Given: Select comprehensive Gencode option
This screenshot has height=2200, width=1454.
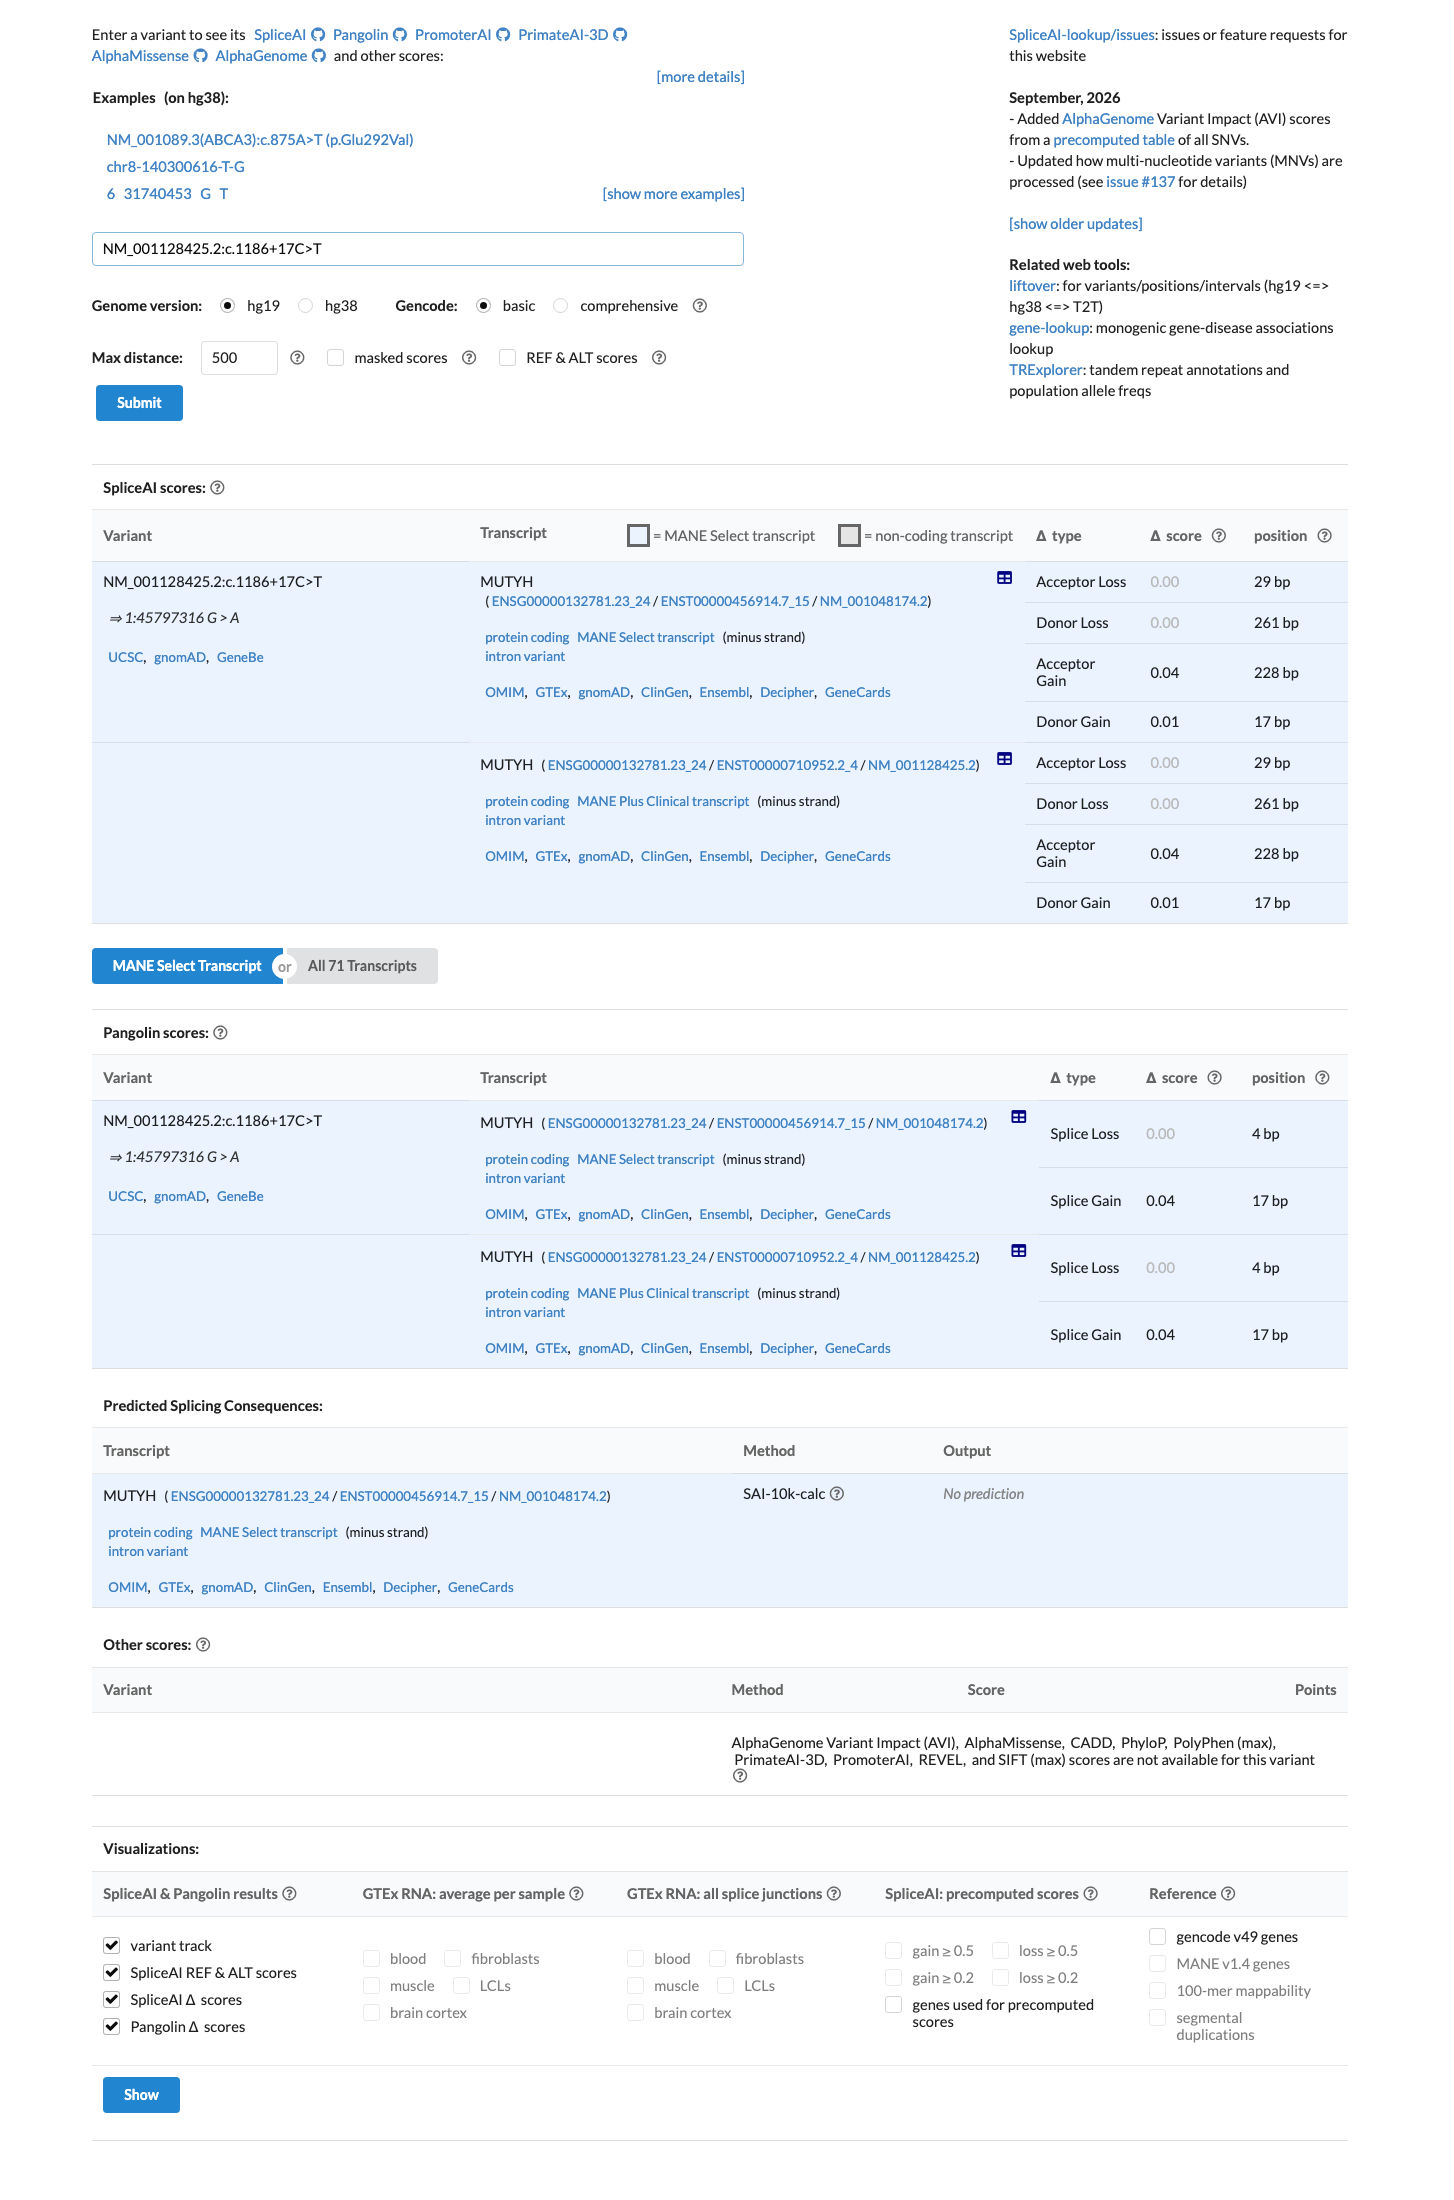Looking at the screenshot, I should click(561, 306).
